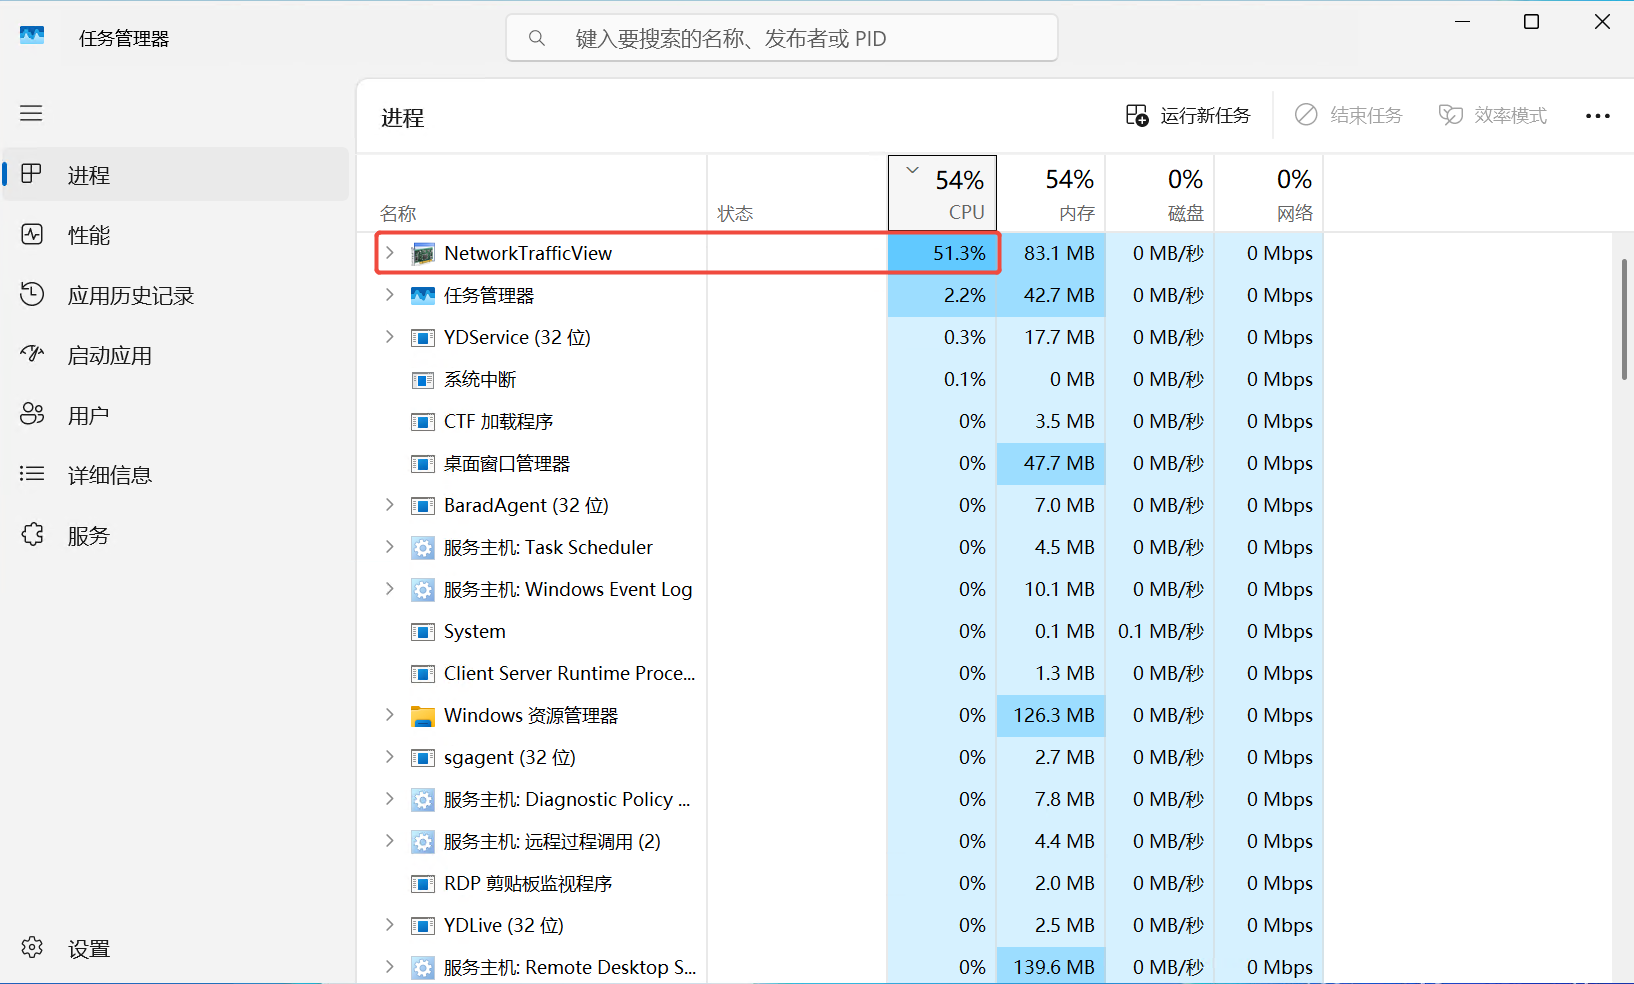Click the 效率模式 button
Image resolution: width=1634 pixels, height=984 pixels.
pos(1493,116)
